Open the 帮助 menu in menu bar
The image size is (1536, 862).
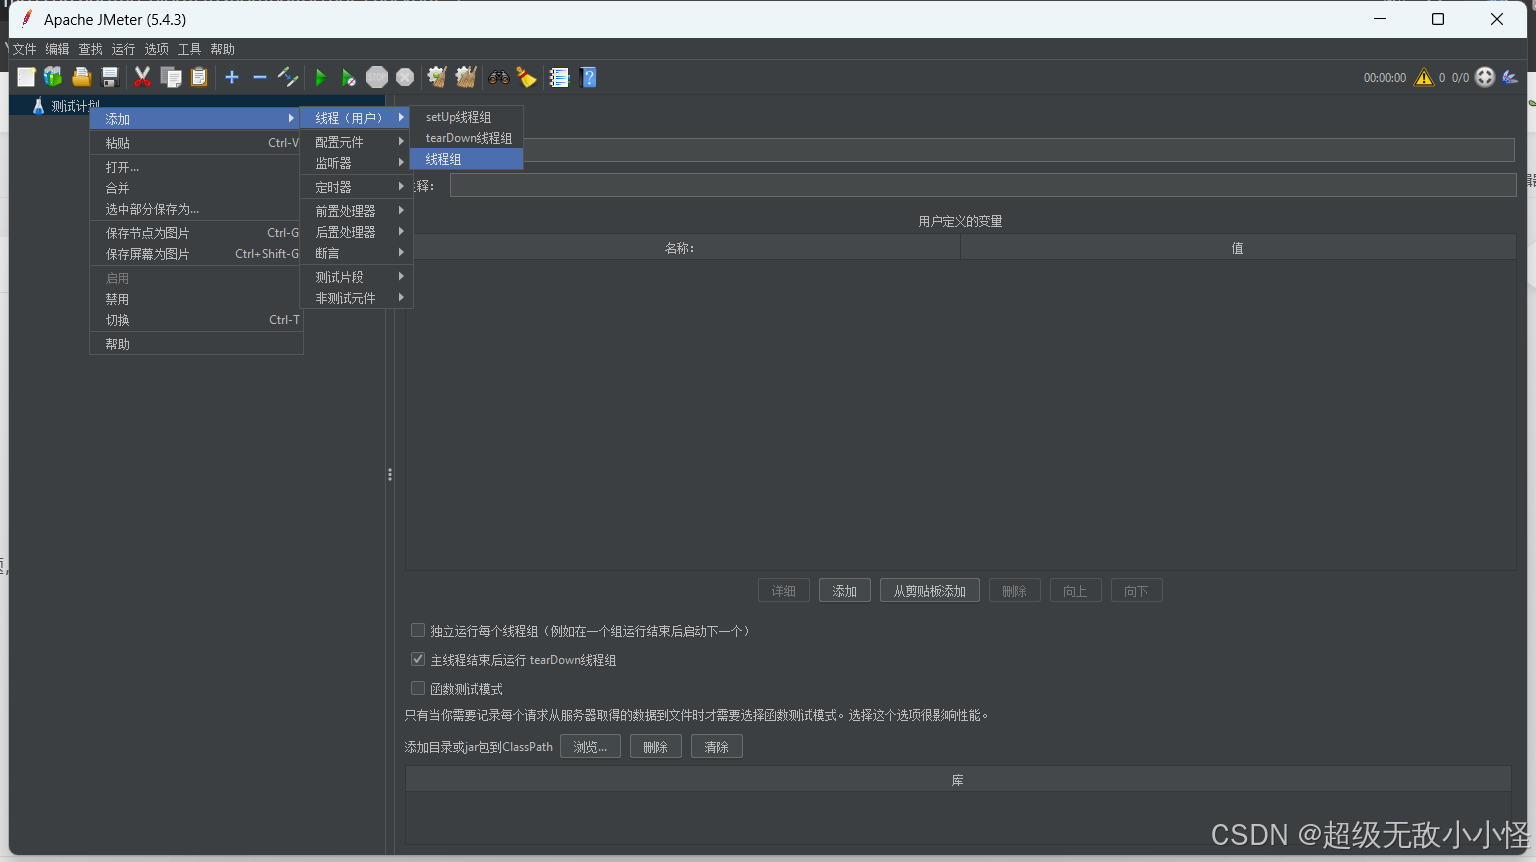click(223, 49)
